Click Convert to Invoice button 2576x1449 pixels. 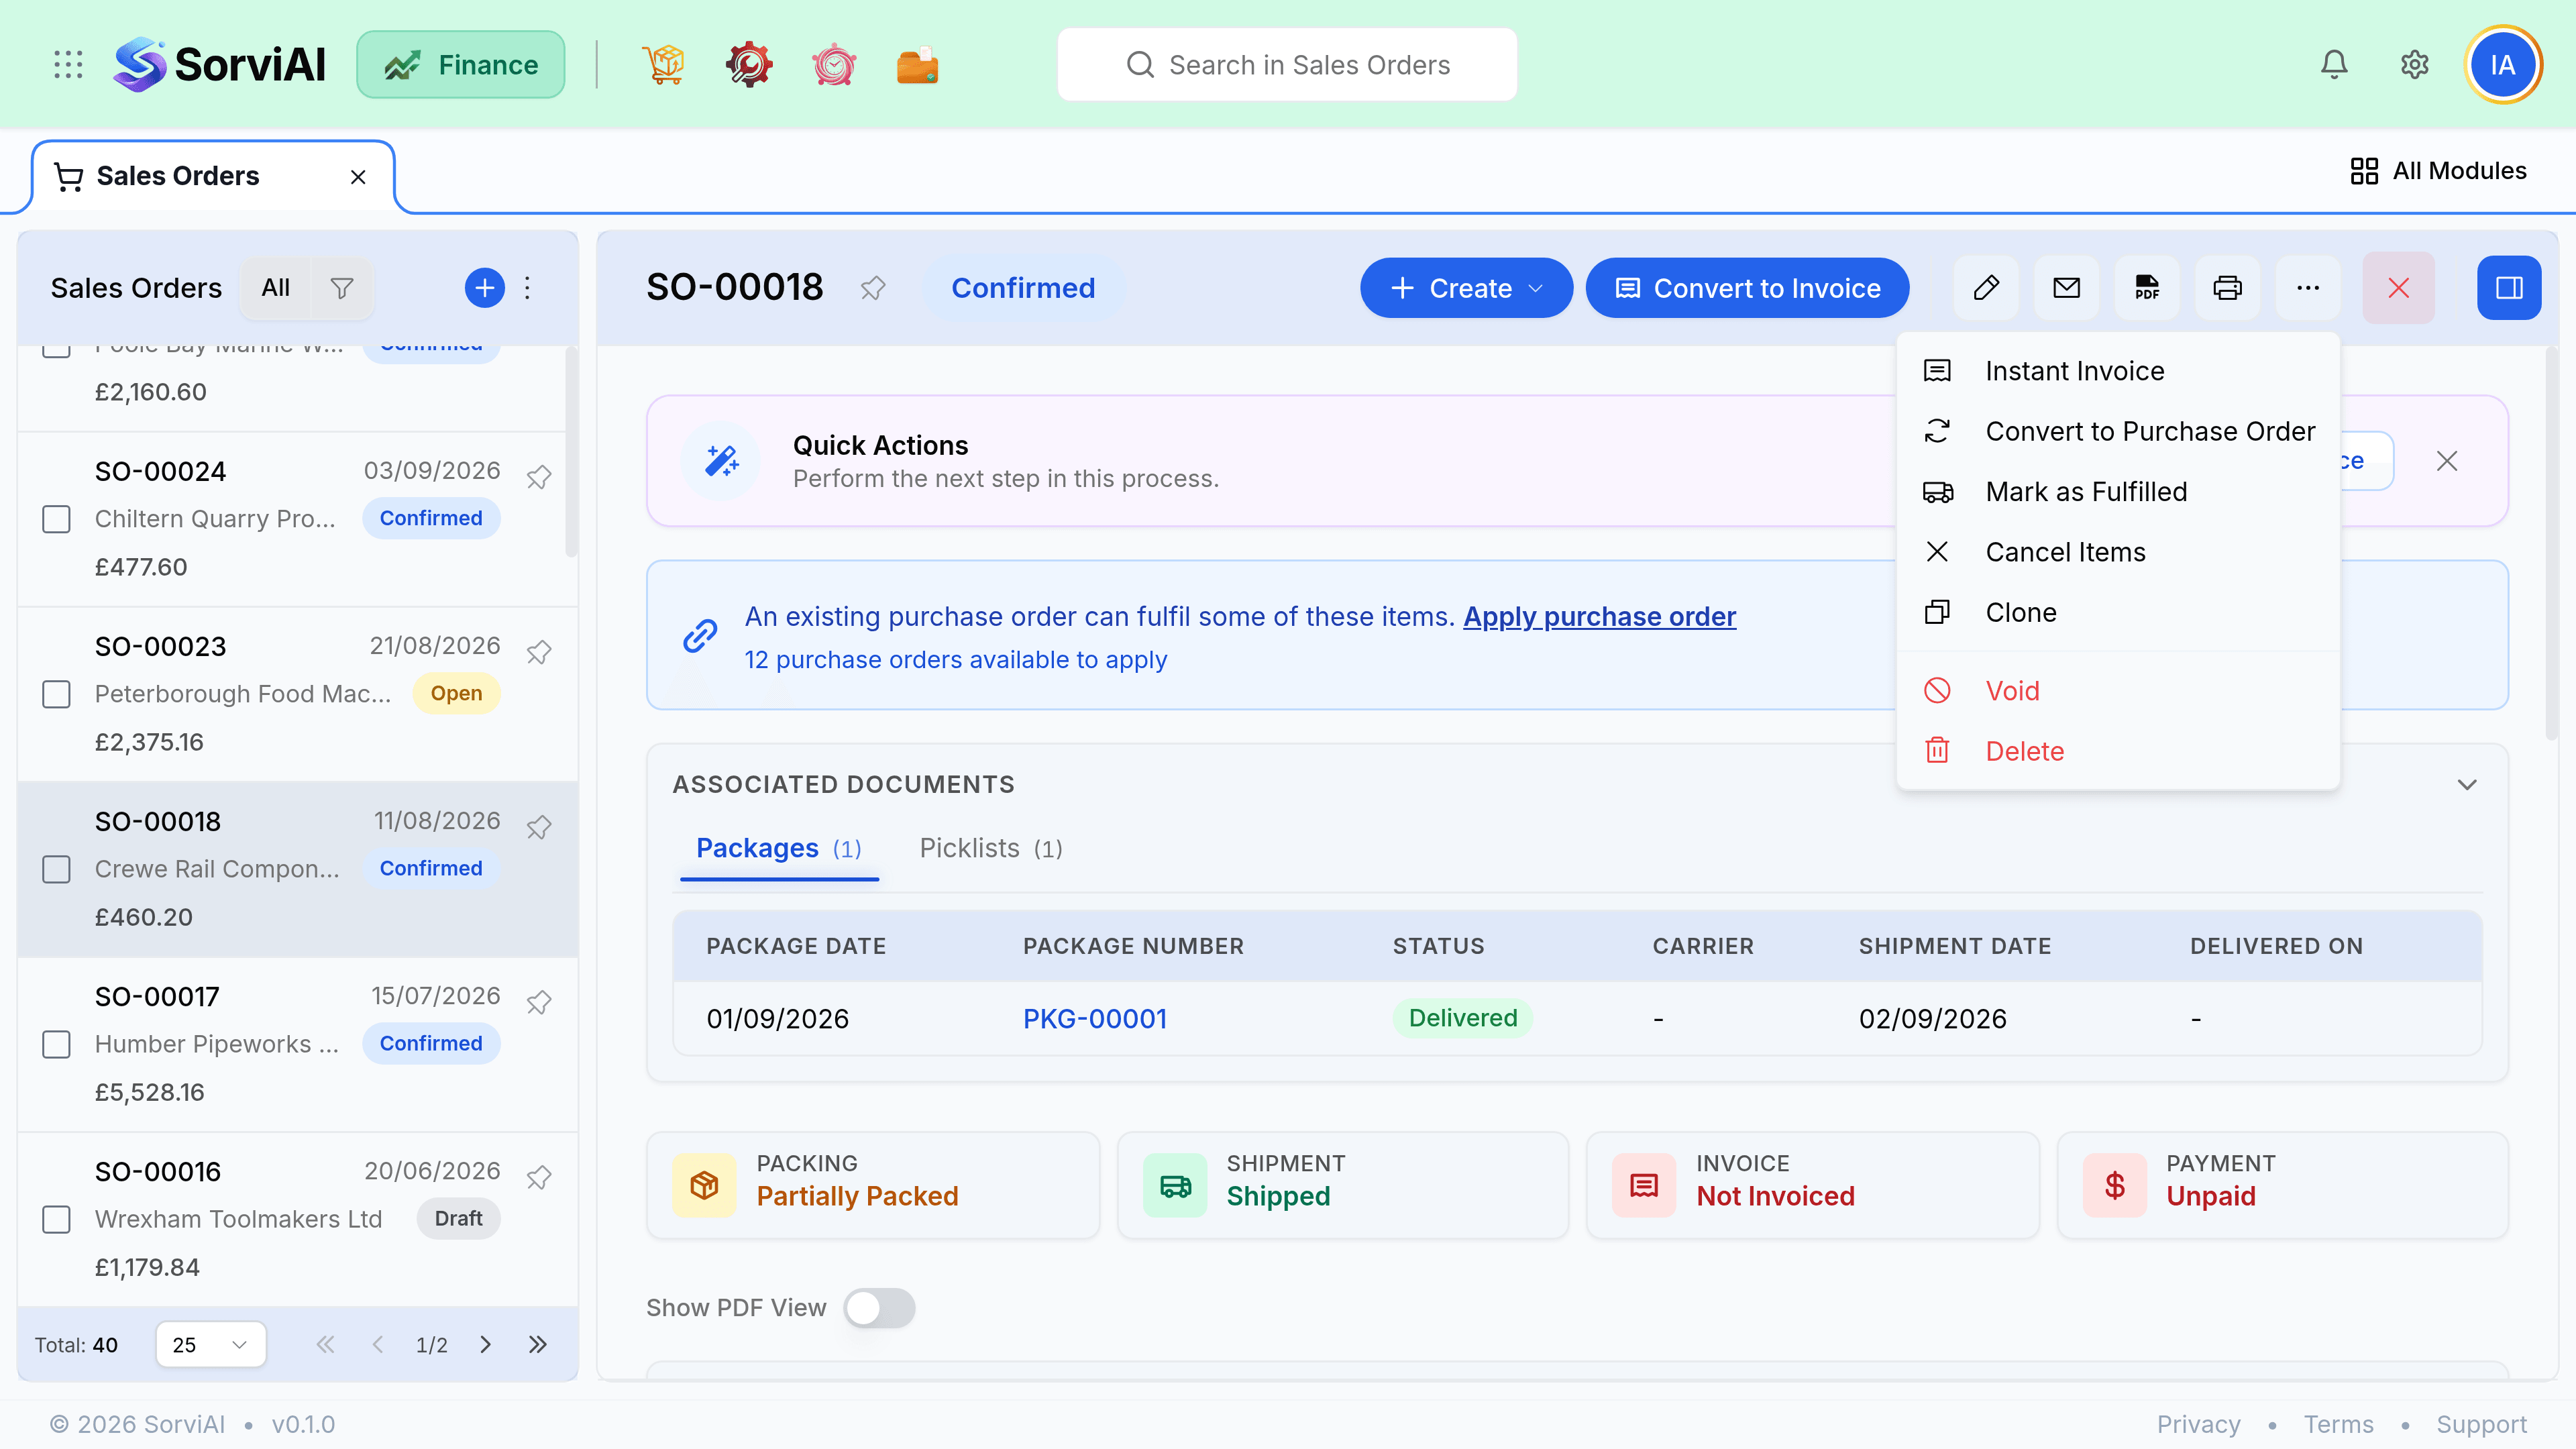(x=1747, y=288)
